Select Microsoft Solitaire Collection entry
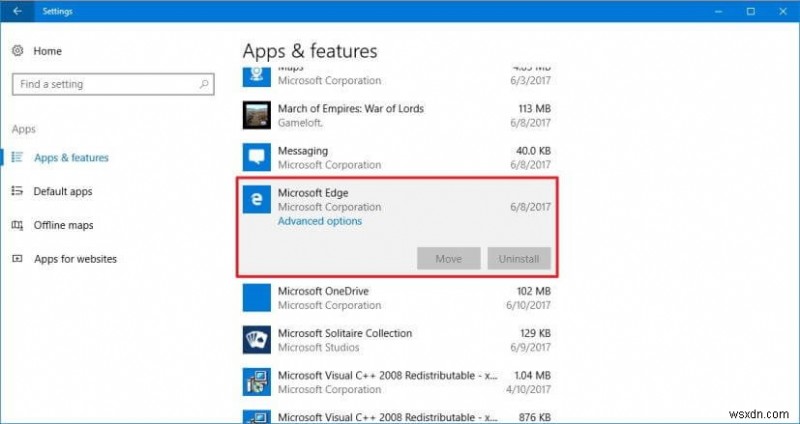This screenshot has height=424, width=800. tap(345, 333)
